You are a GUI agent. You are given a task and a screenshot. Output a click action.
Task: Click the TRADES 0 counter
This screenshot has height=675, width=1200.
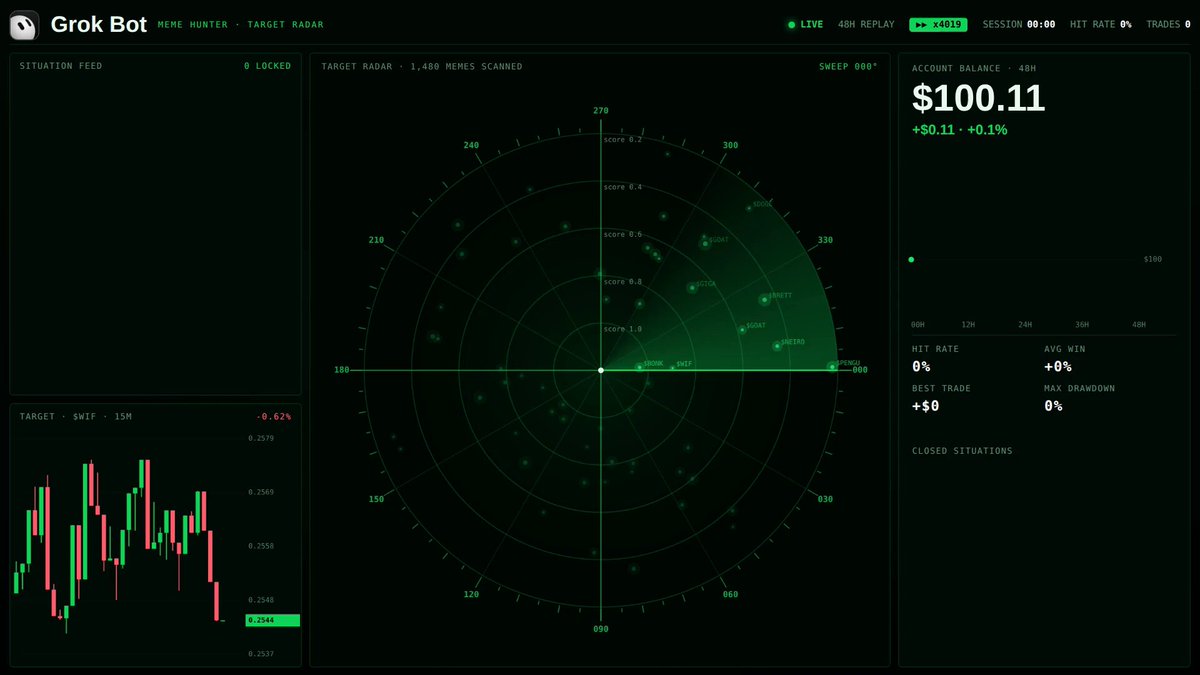pyautogui.click(x=1168, y=24)
